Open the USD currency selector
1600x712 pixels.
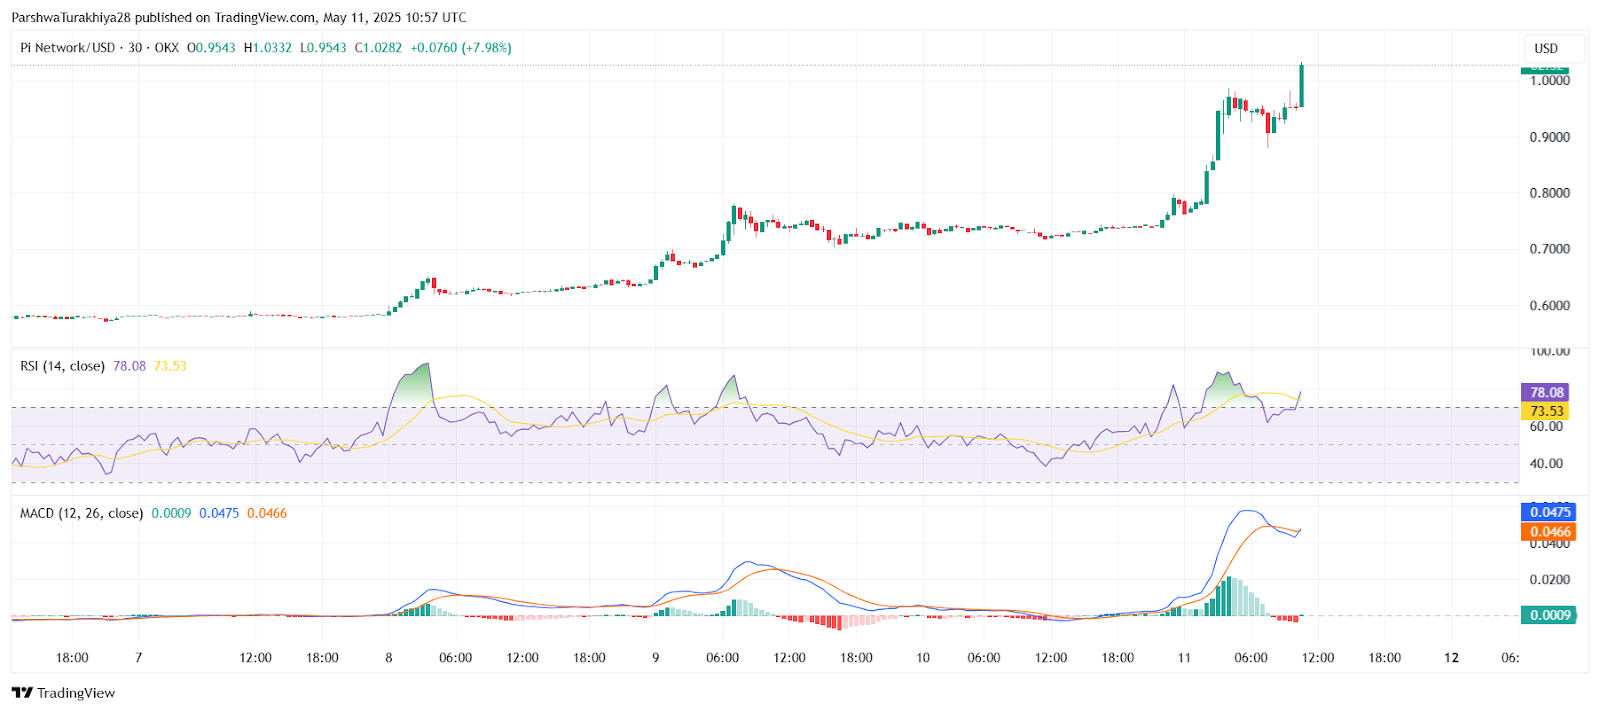tap(1546, 48)
